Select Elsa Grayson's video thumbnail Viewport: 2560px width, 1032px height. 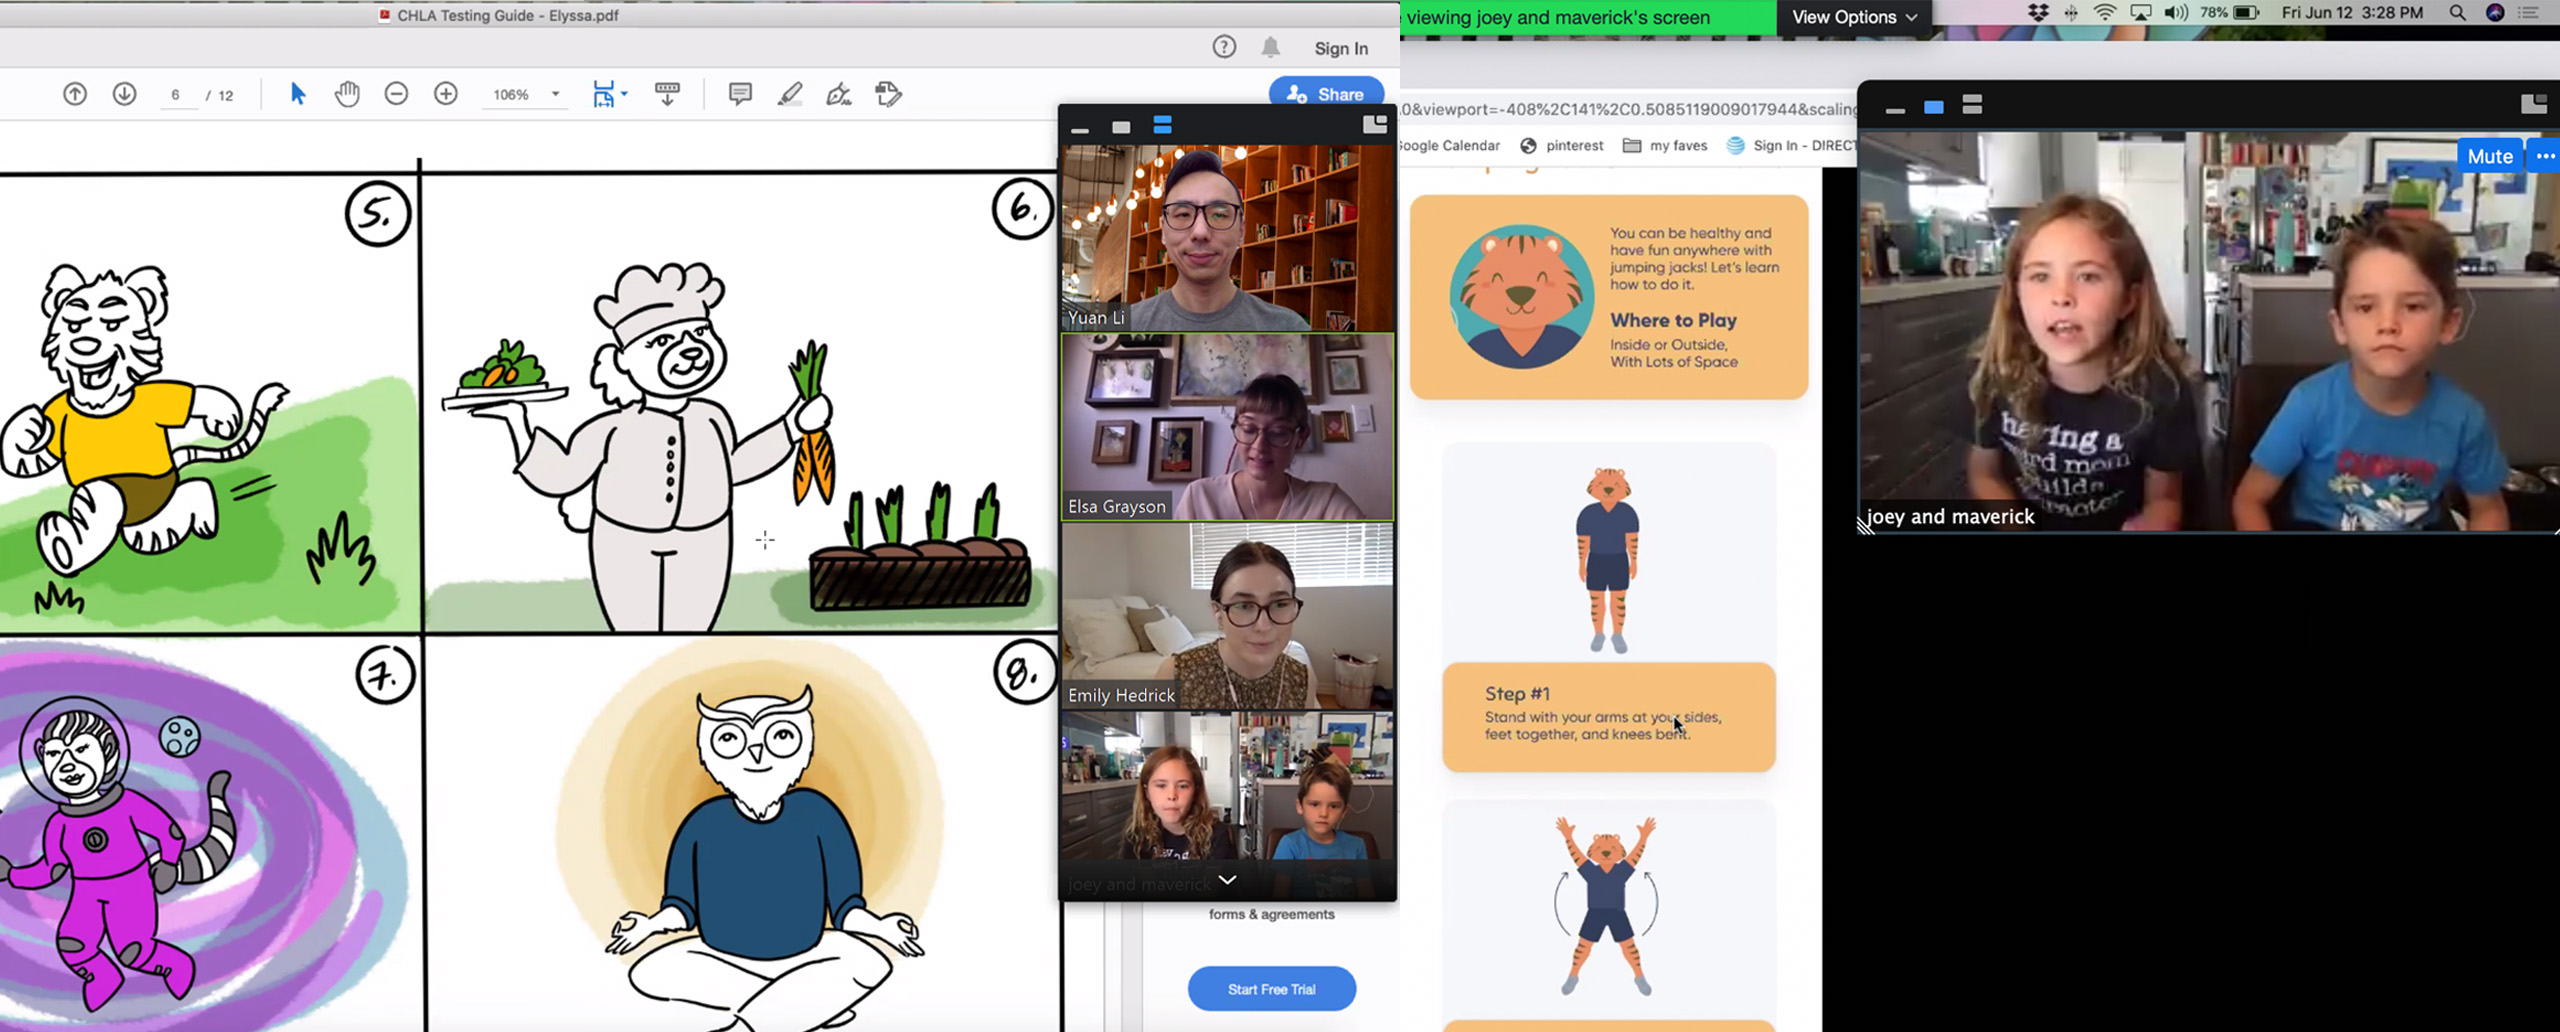1228,427
